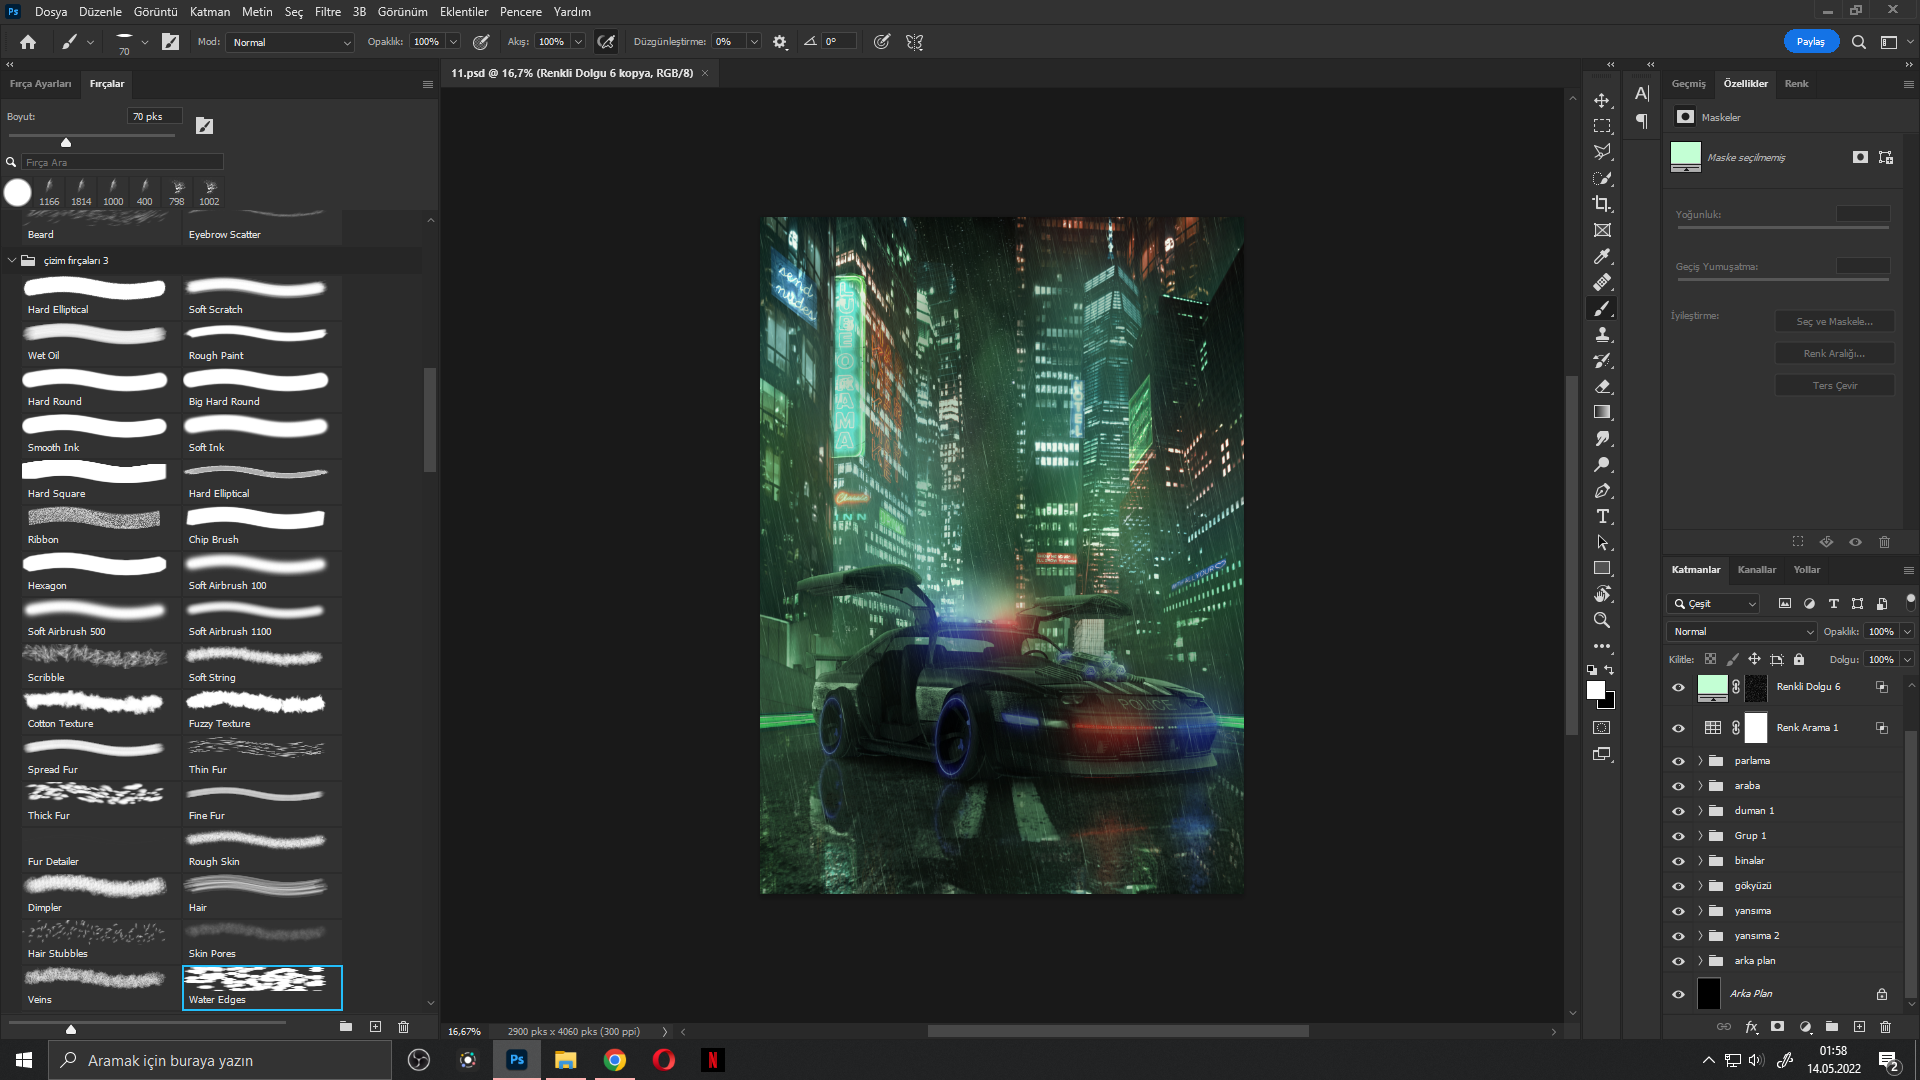Hide the gökyüzü group
The image size is (1920, 1080).
coord(1678,886)
